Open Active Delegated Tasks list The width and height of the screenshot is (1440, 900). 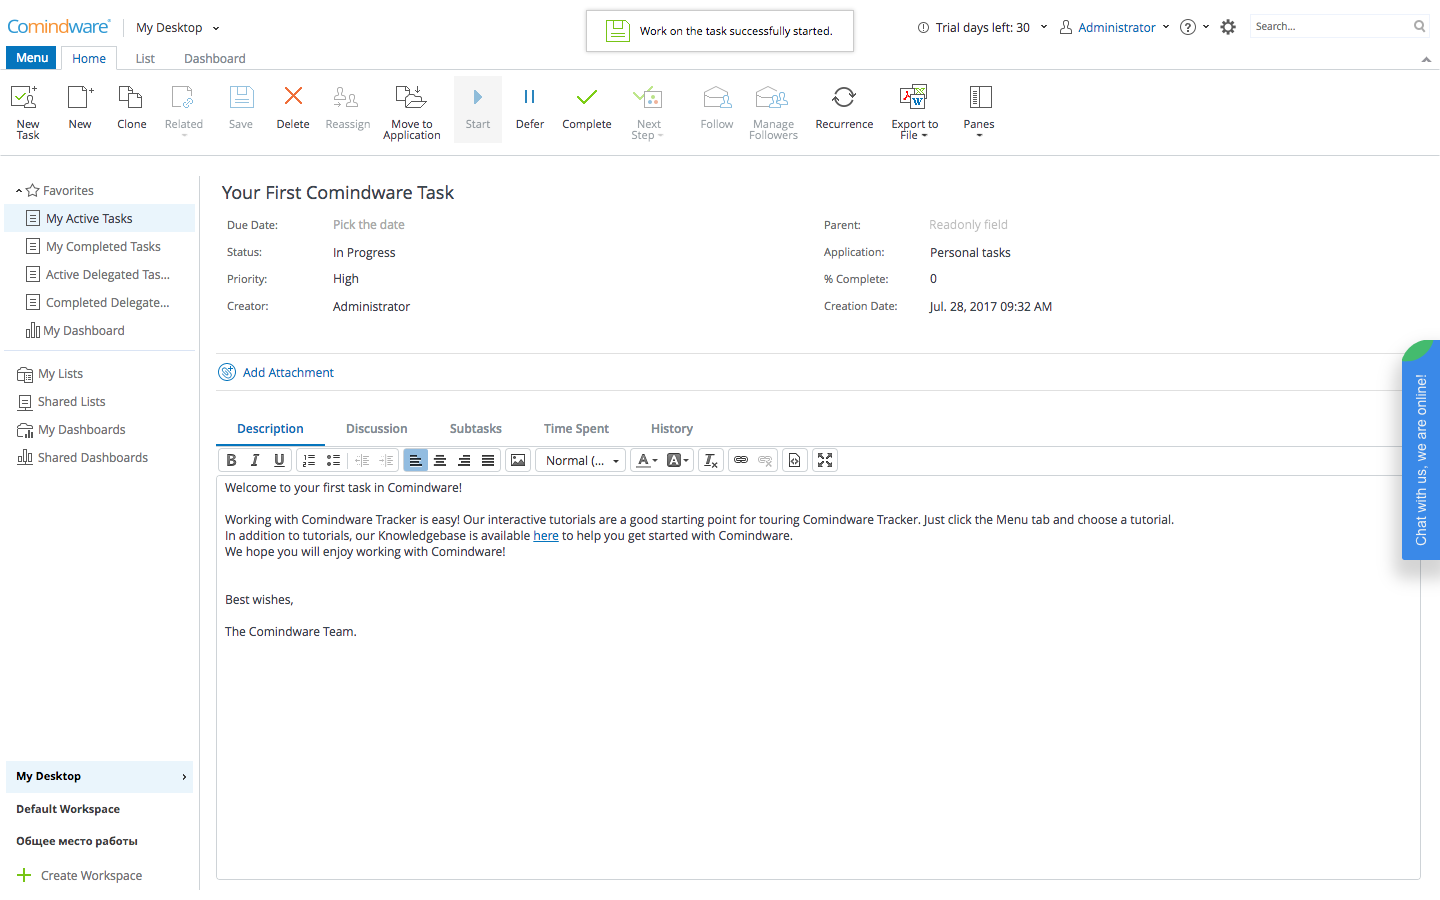click(x=100, y=275)
